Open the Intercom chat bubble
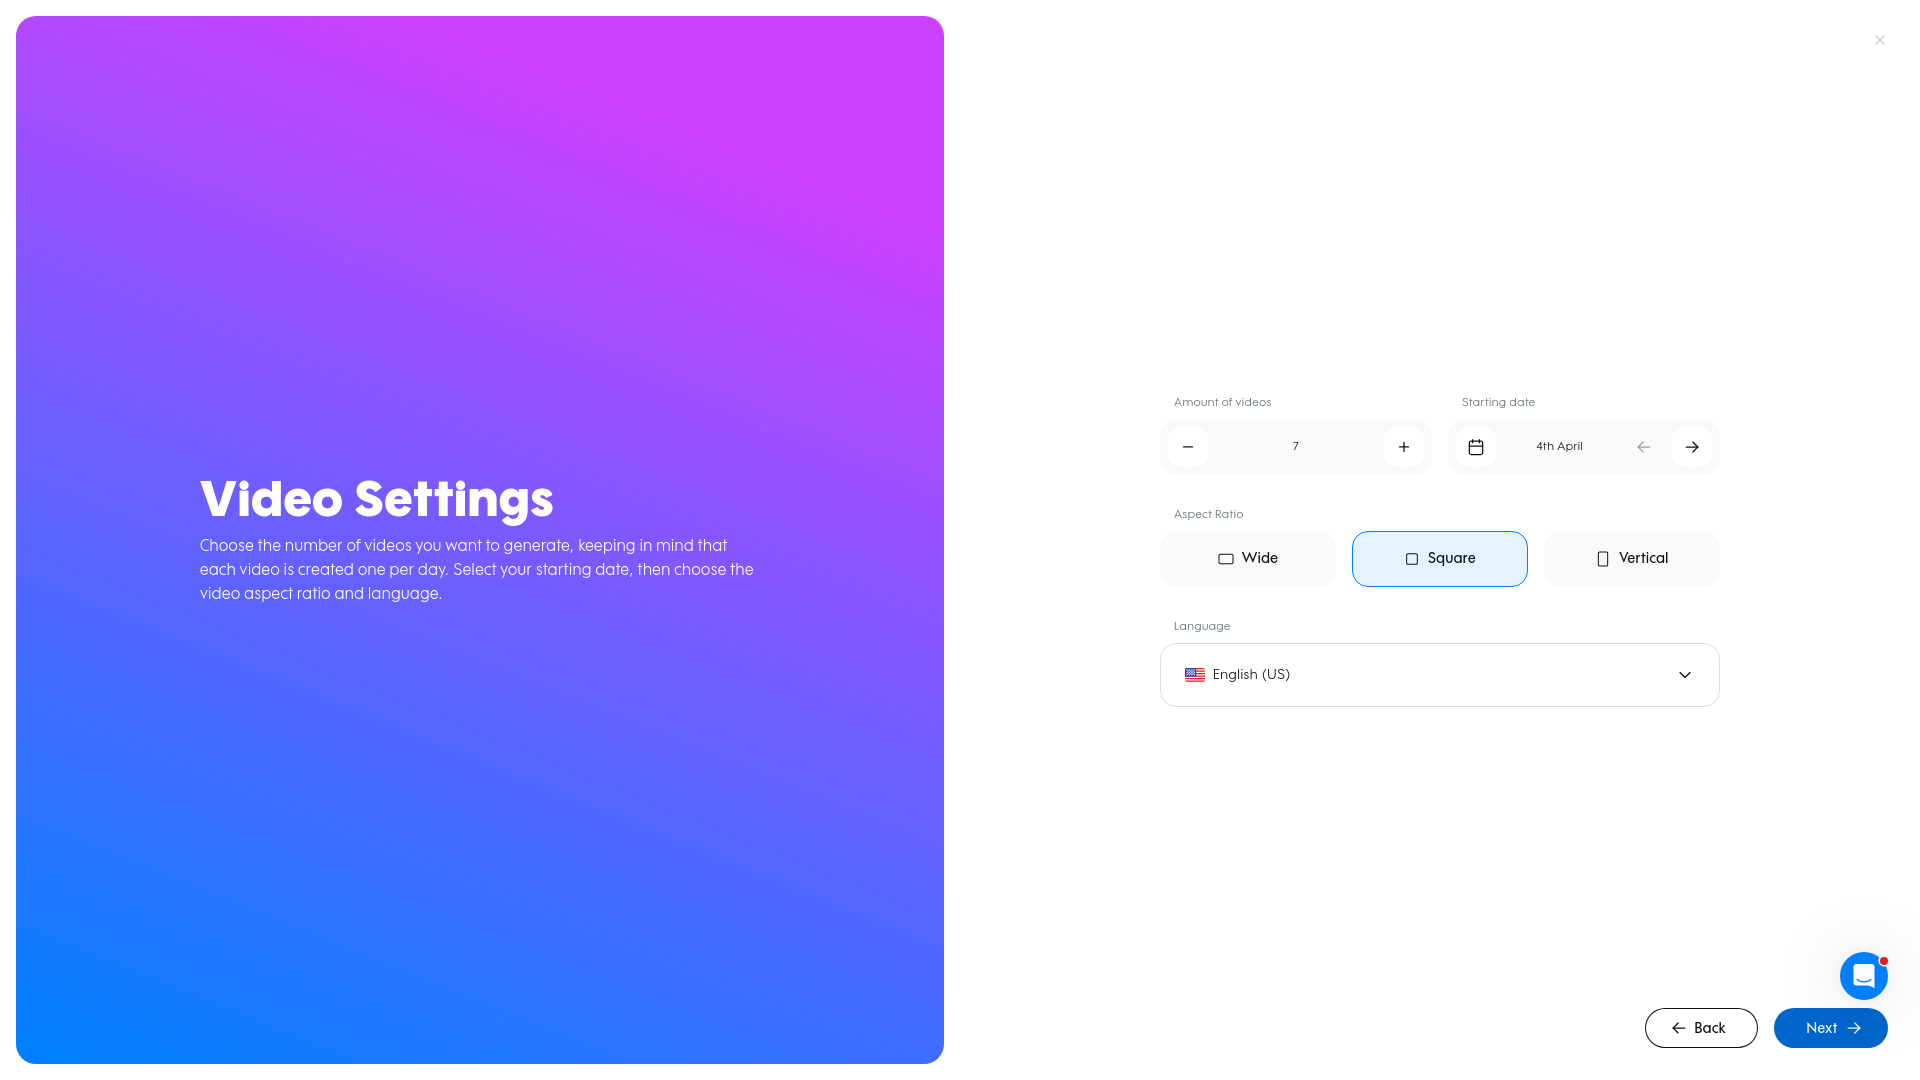The image size is (1920, 1080). tap(1863, 976)
